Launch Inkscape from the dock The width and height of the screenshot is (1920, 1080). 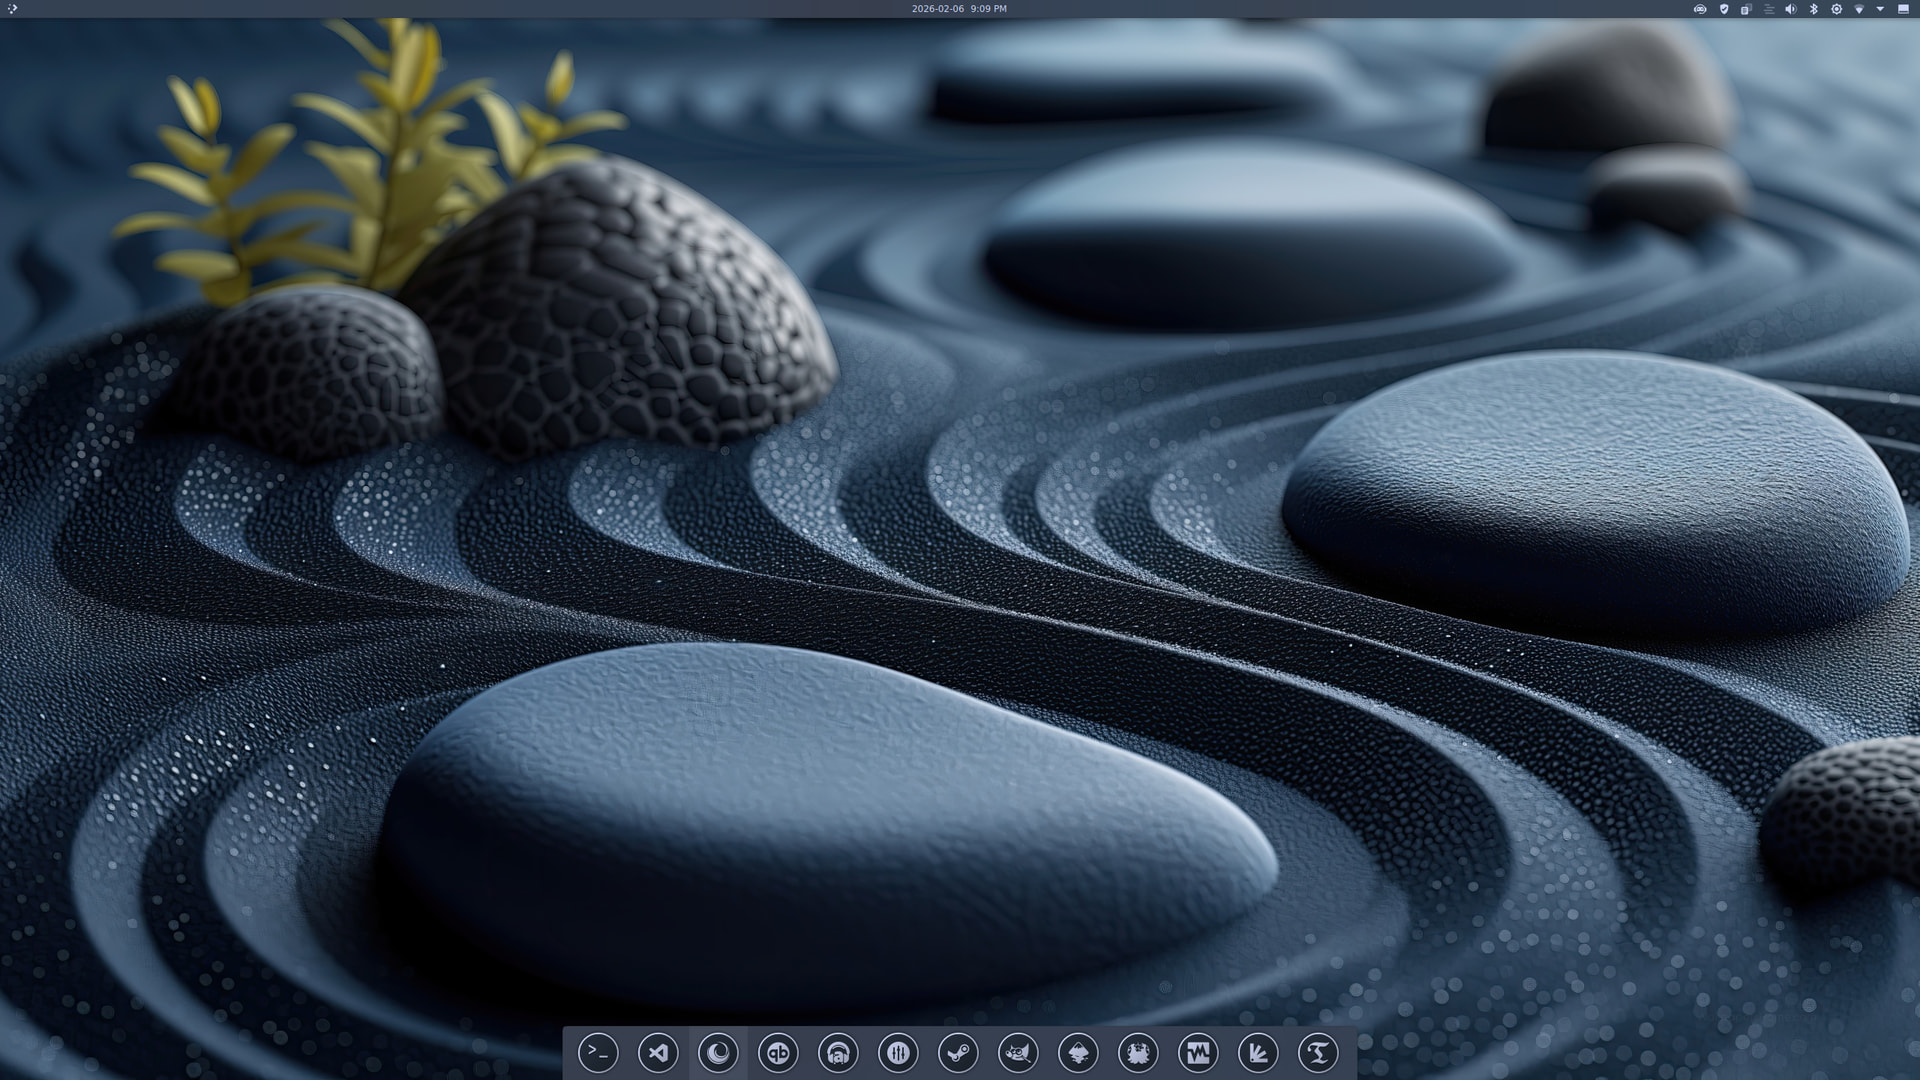pos(1078,1053)
